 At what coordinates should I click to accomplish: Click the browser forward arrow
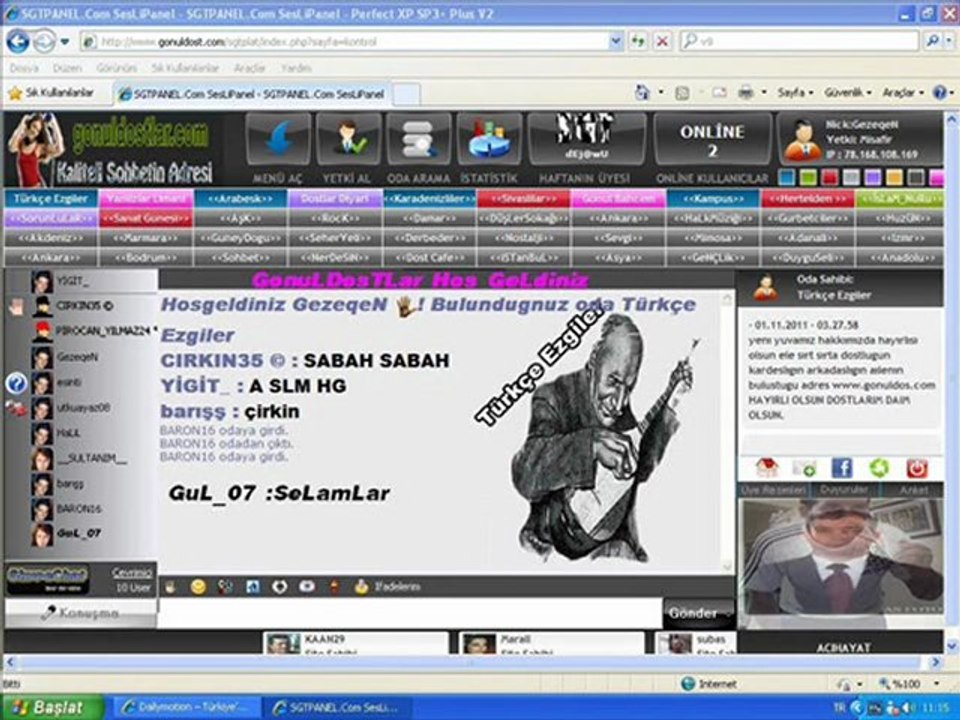[x=45, y=42]
